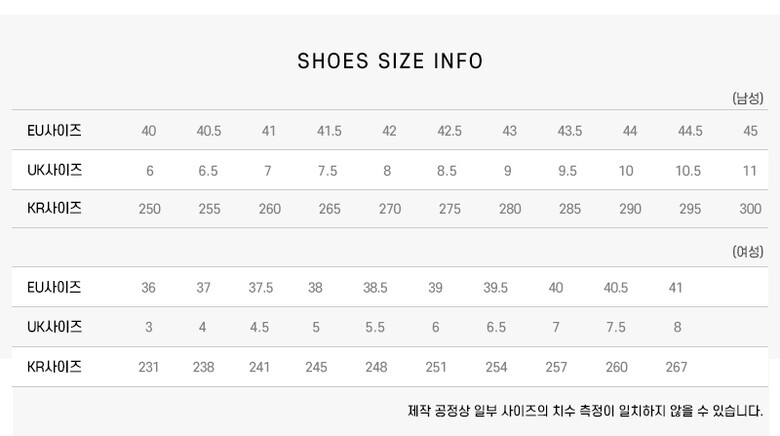Click the manufacturing disclaimer note at bottom

point(585,411)
